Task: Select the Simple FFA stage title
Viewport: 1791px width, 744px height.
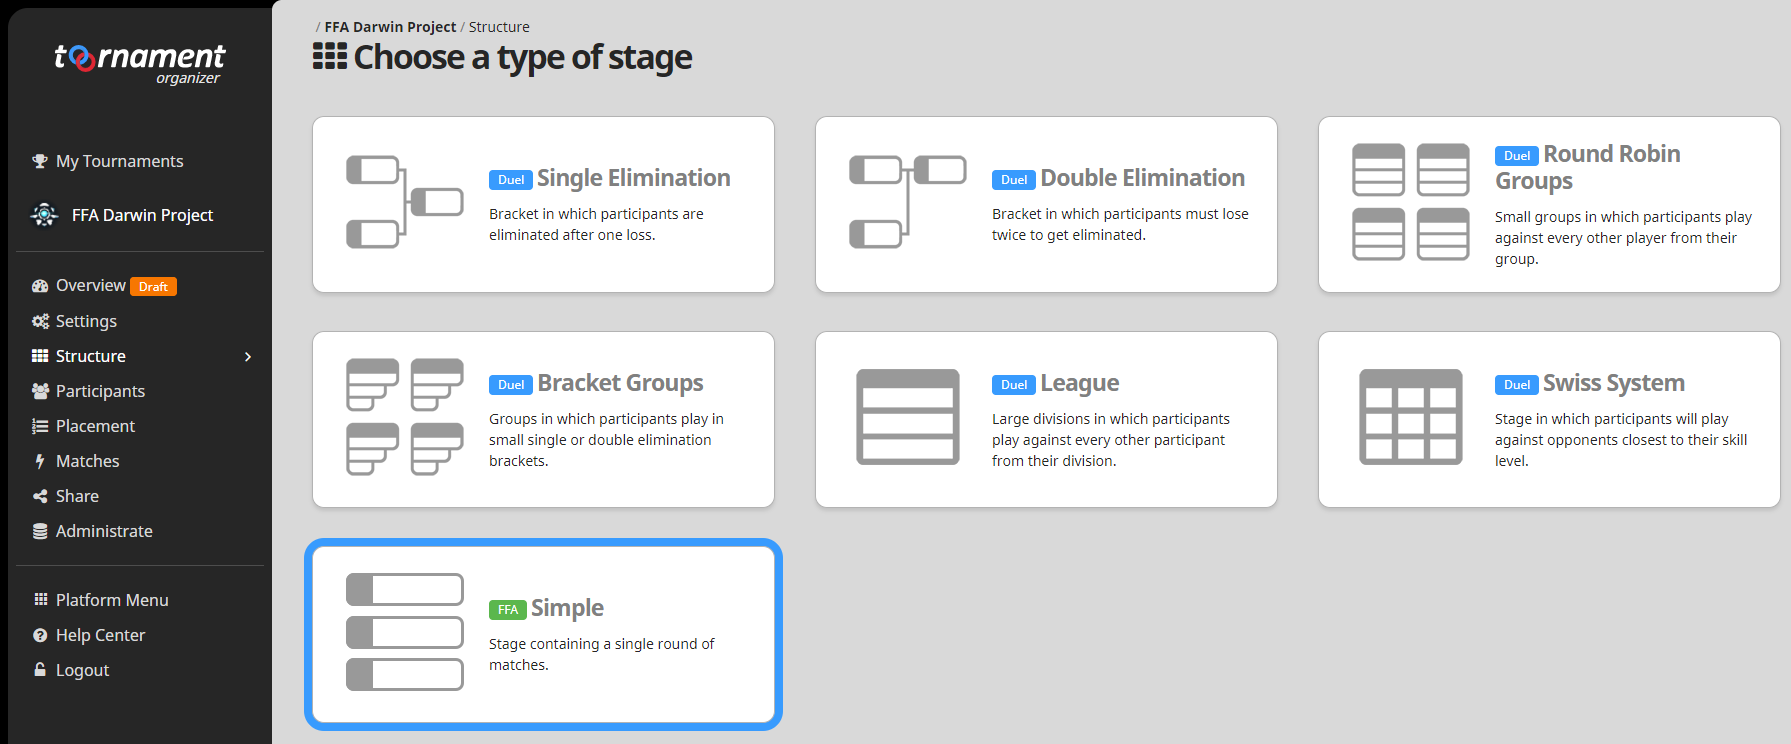Action: click(x=567, y=608)
